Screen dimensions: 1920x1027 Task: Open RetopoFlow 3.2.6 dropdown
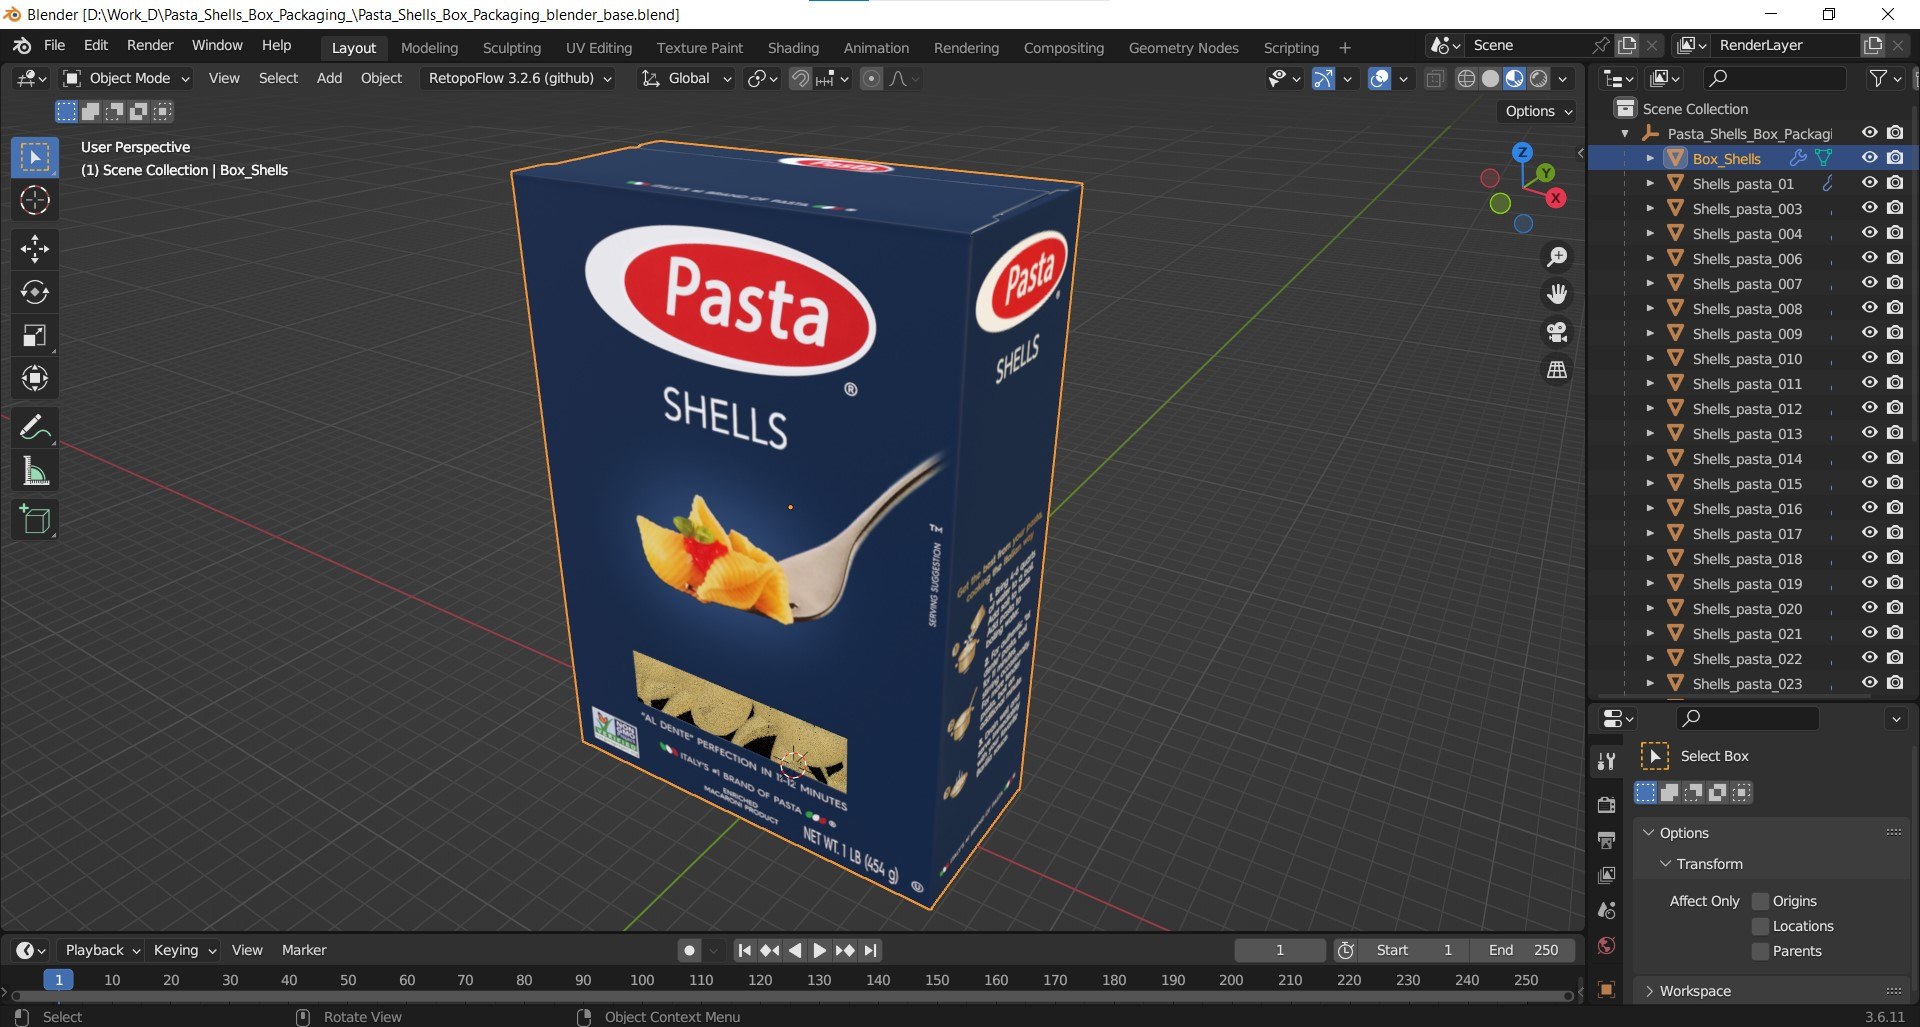(520, 78)
